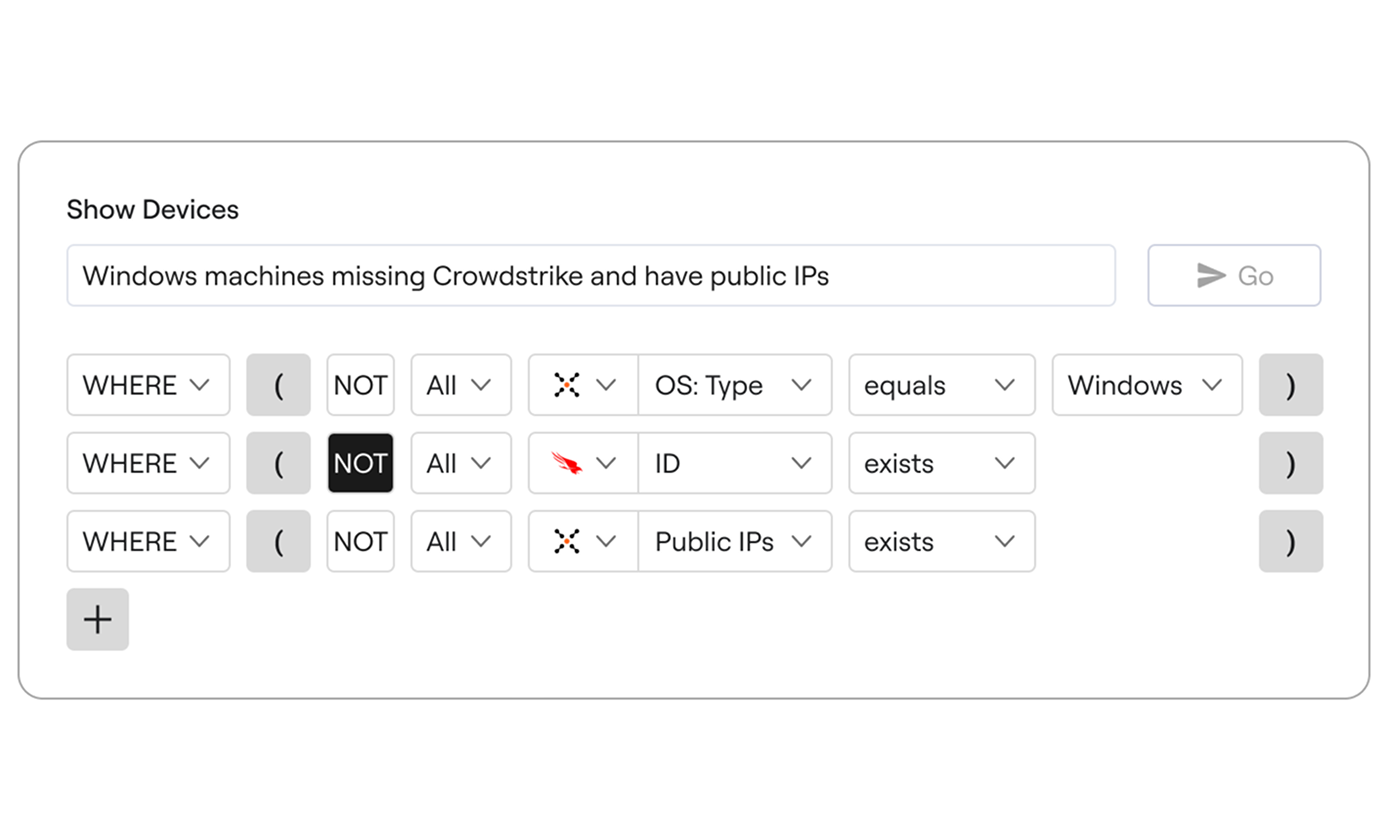
Task: Click the plus icon to add a filter row
Action: (97, 619)
